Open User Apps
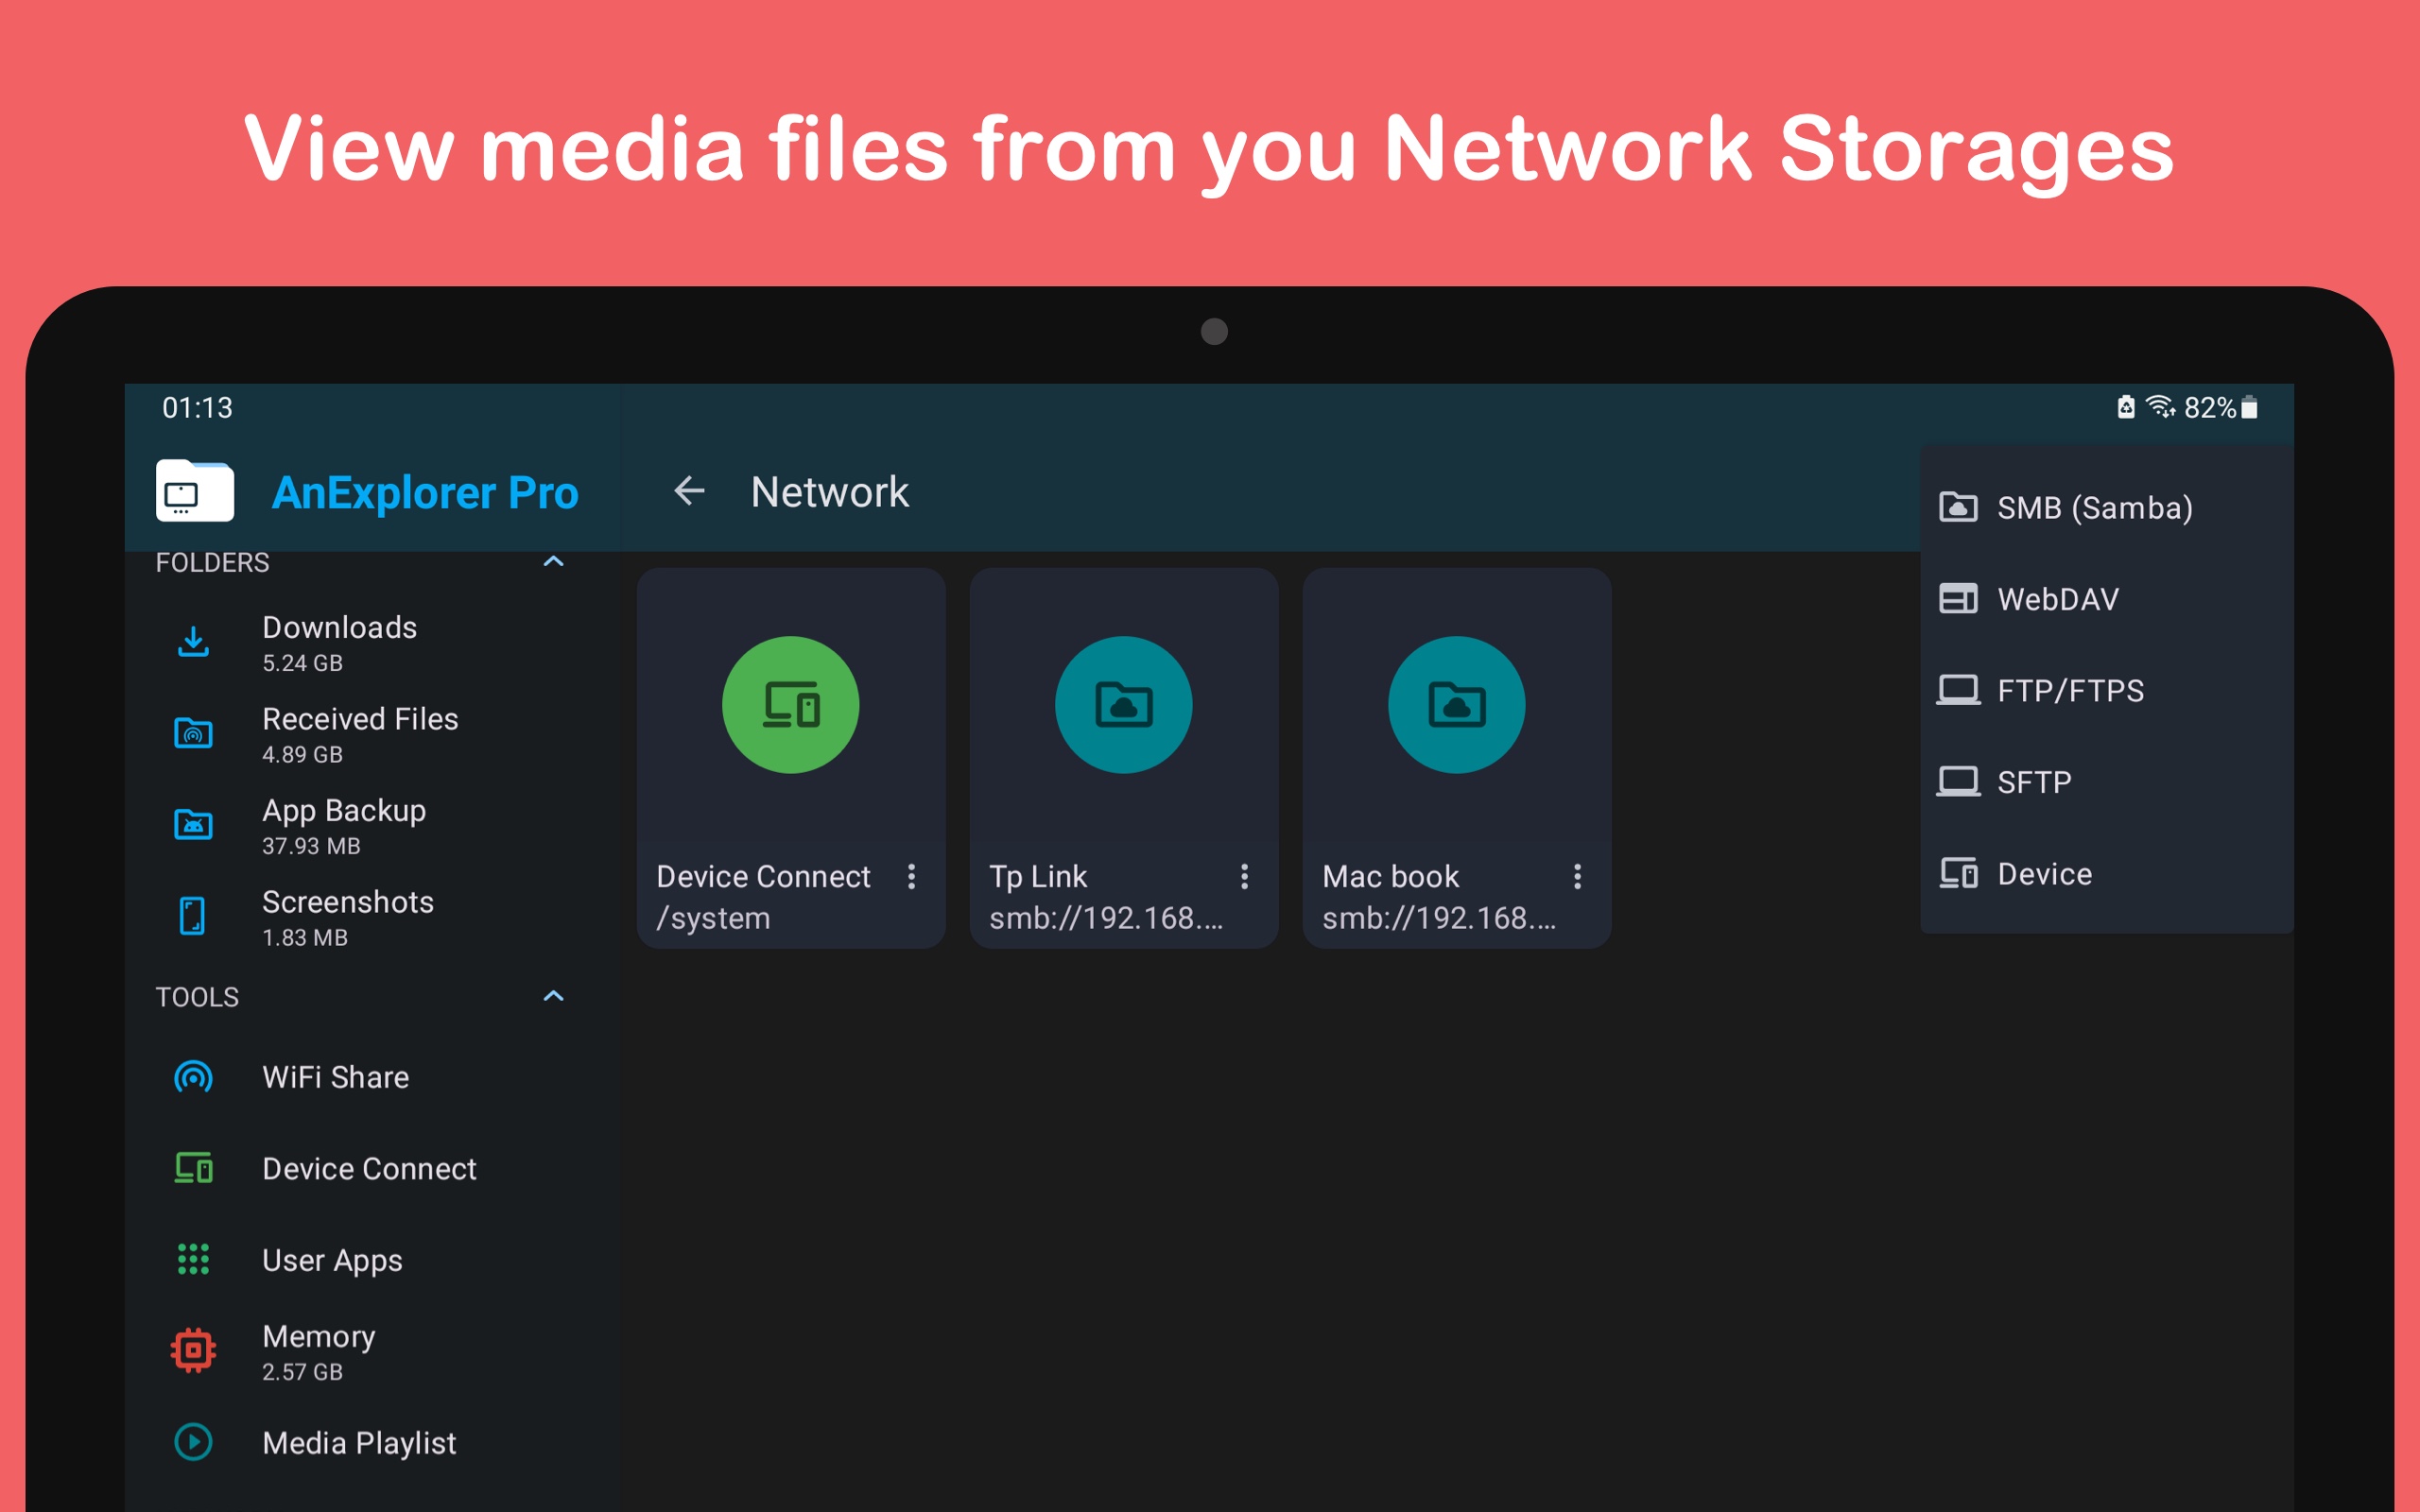Viewport: 2420px width, 1512px height. (331, 1259)
